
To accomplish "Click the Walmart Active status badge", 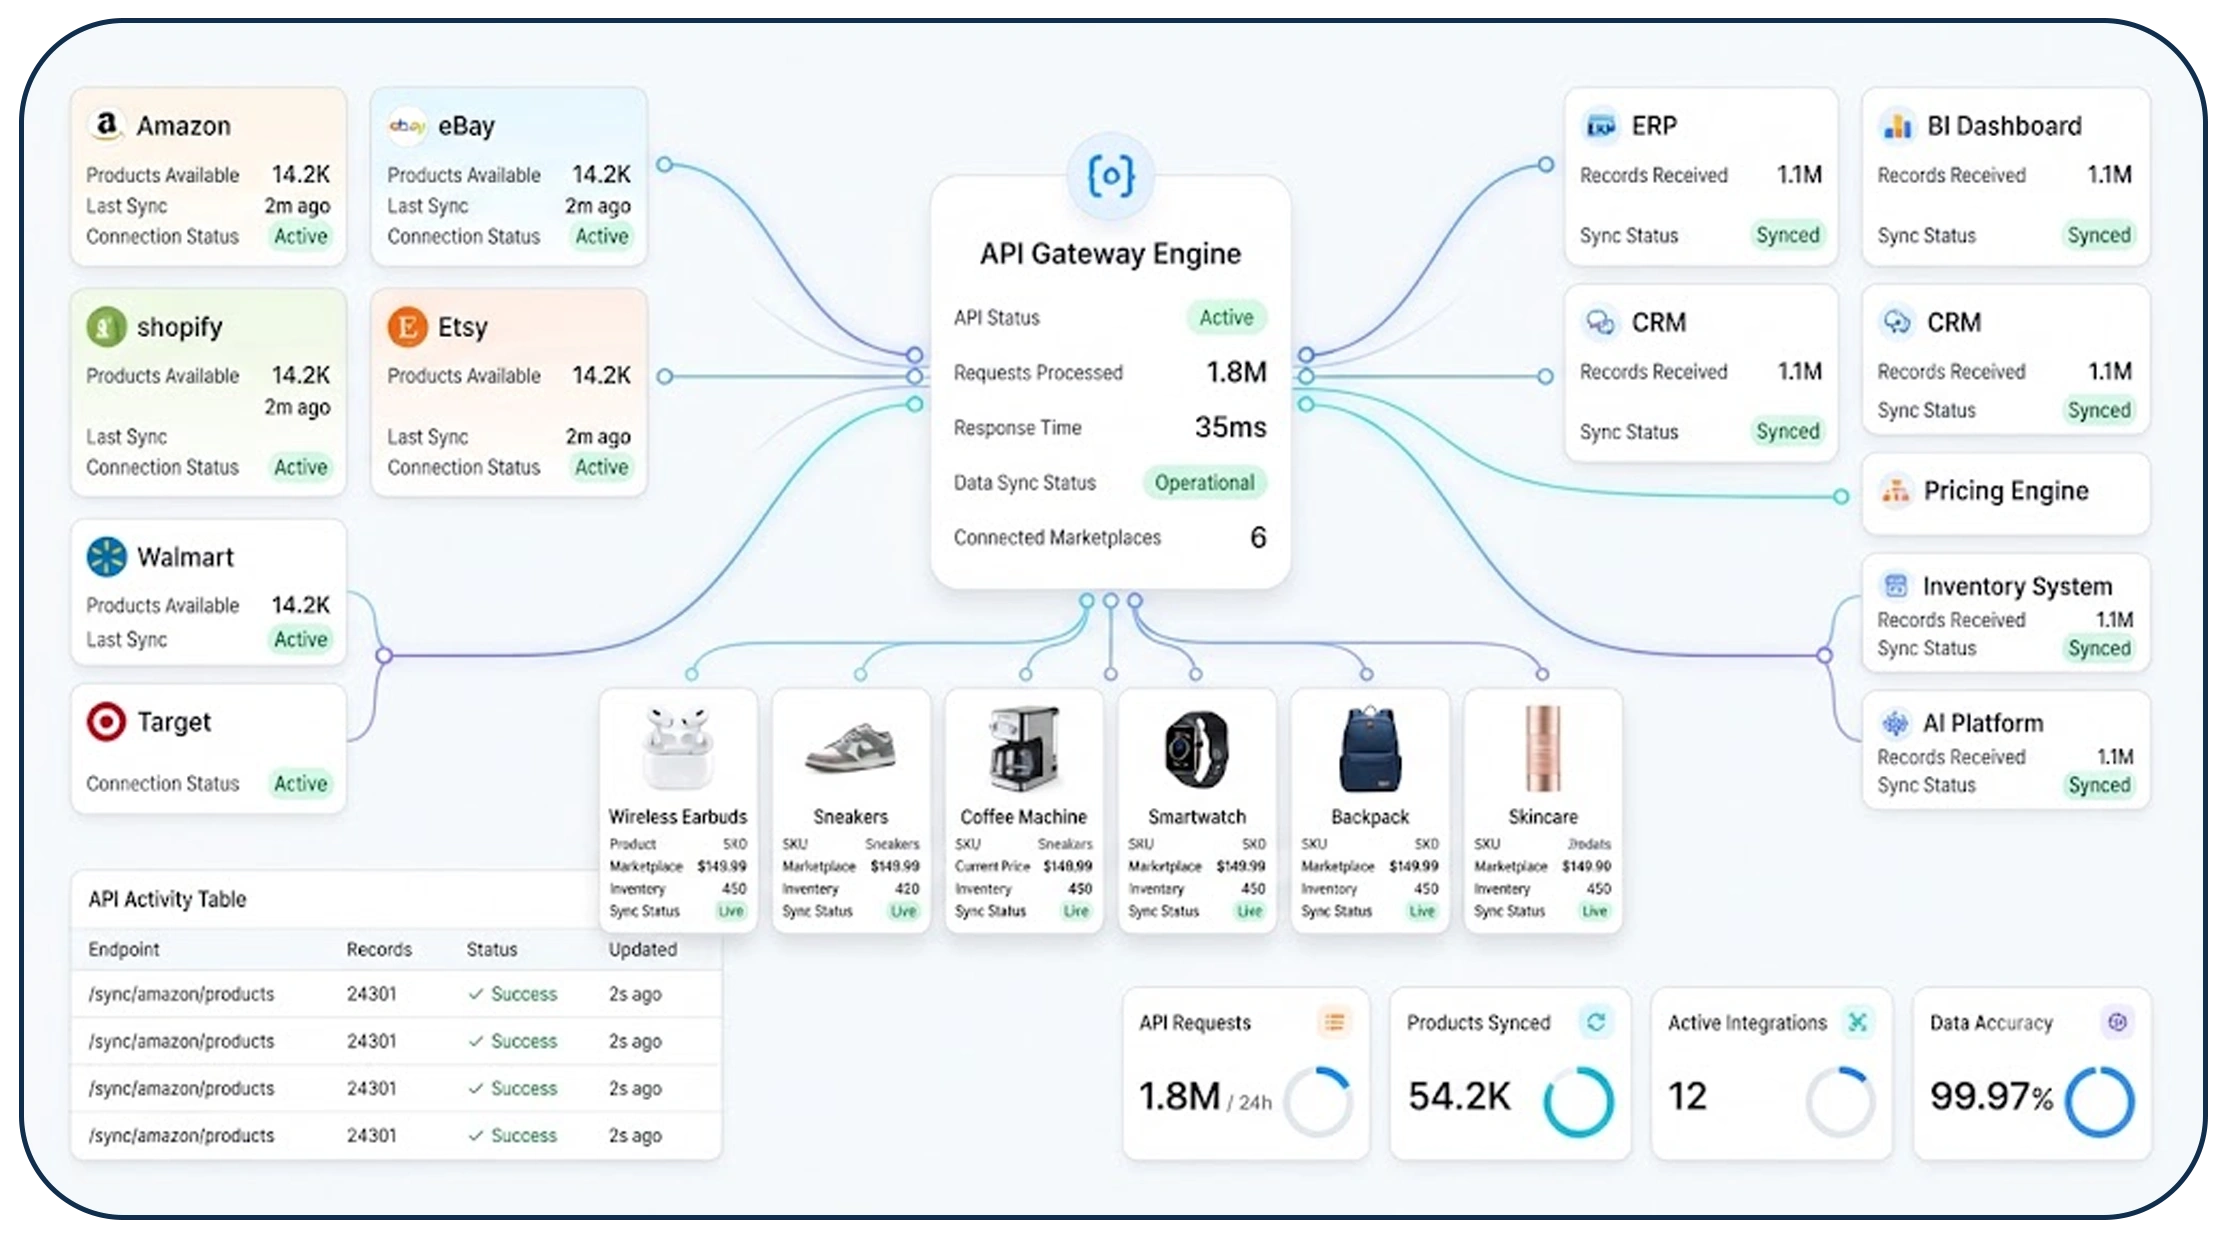I will point(301,640).
